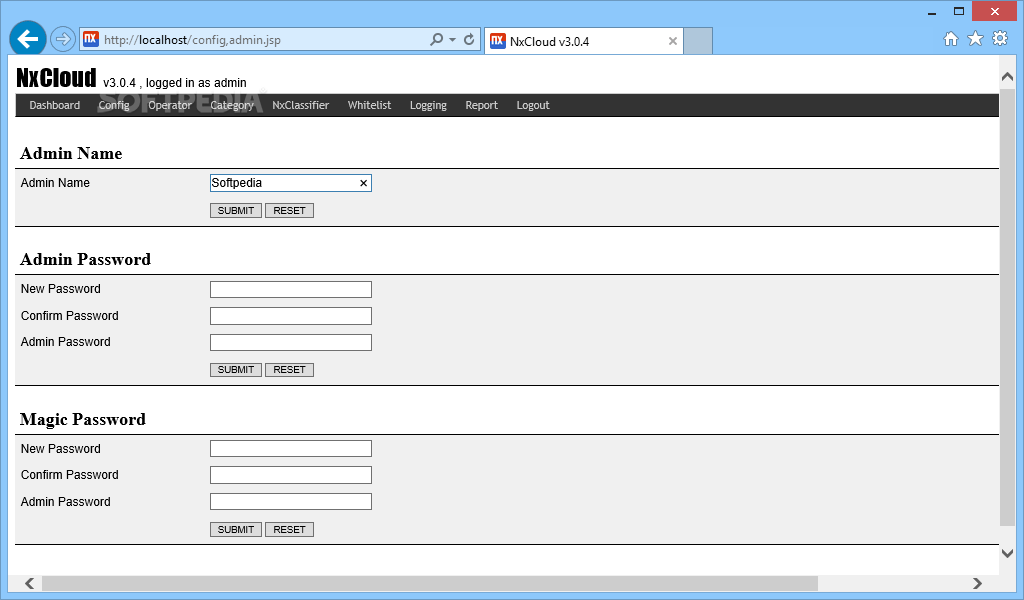Screen dimensions: 1024x600
Task: Click the browser Back arrow button
Action: pos(28,39)
